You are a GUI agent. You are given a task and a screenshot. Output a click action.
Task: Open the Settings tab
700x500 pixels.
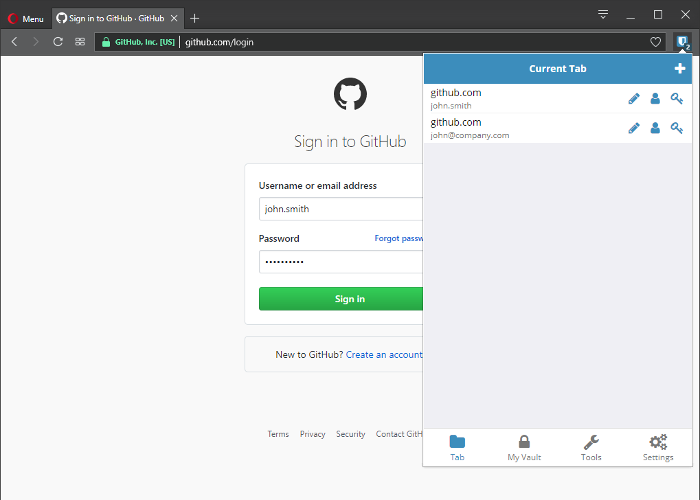[657, 448]
